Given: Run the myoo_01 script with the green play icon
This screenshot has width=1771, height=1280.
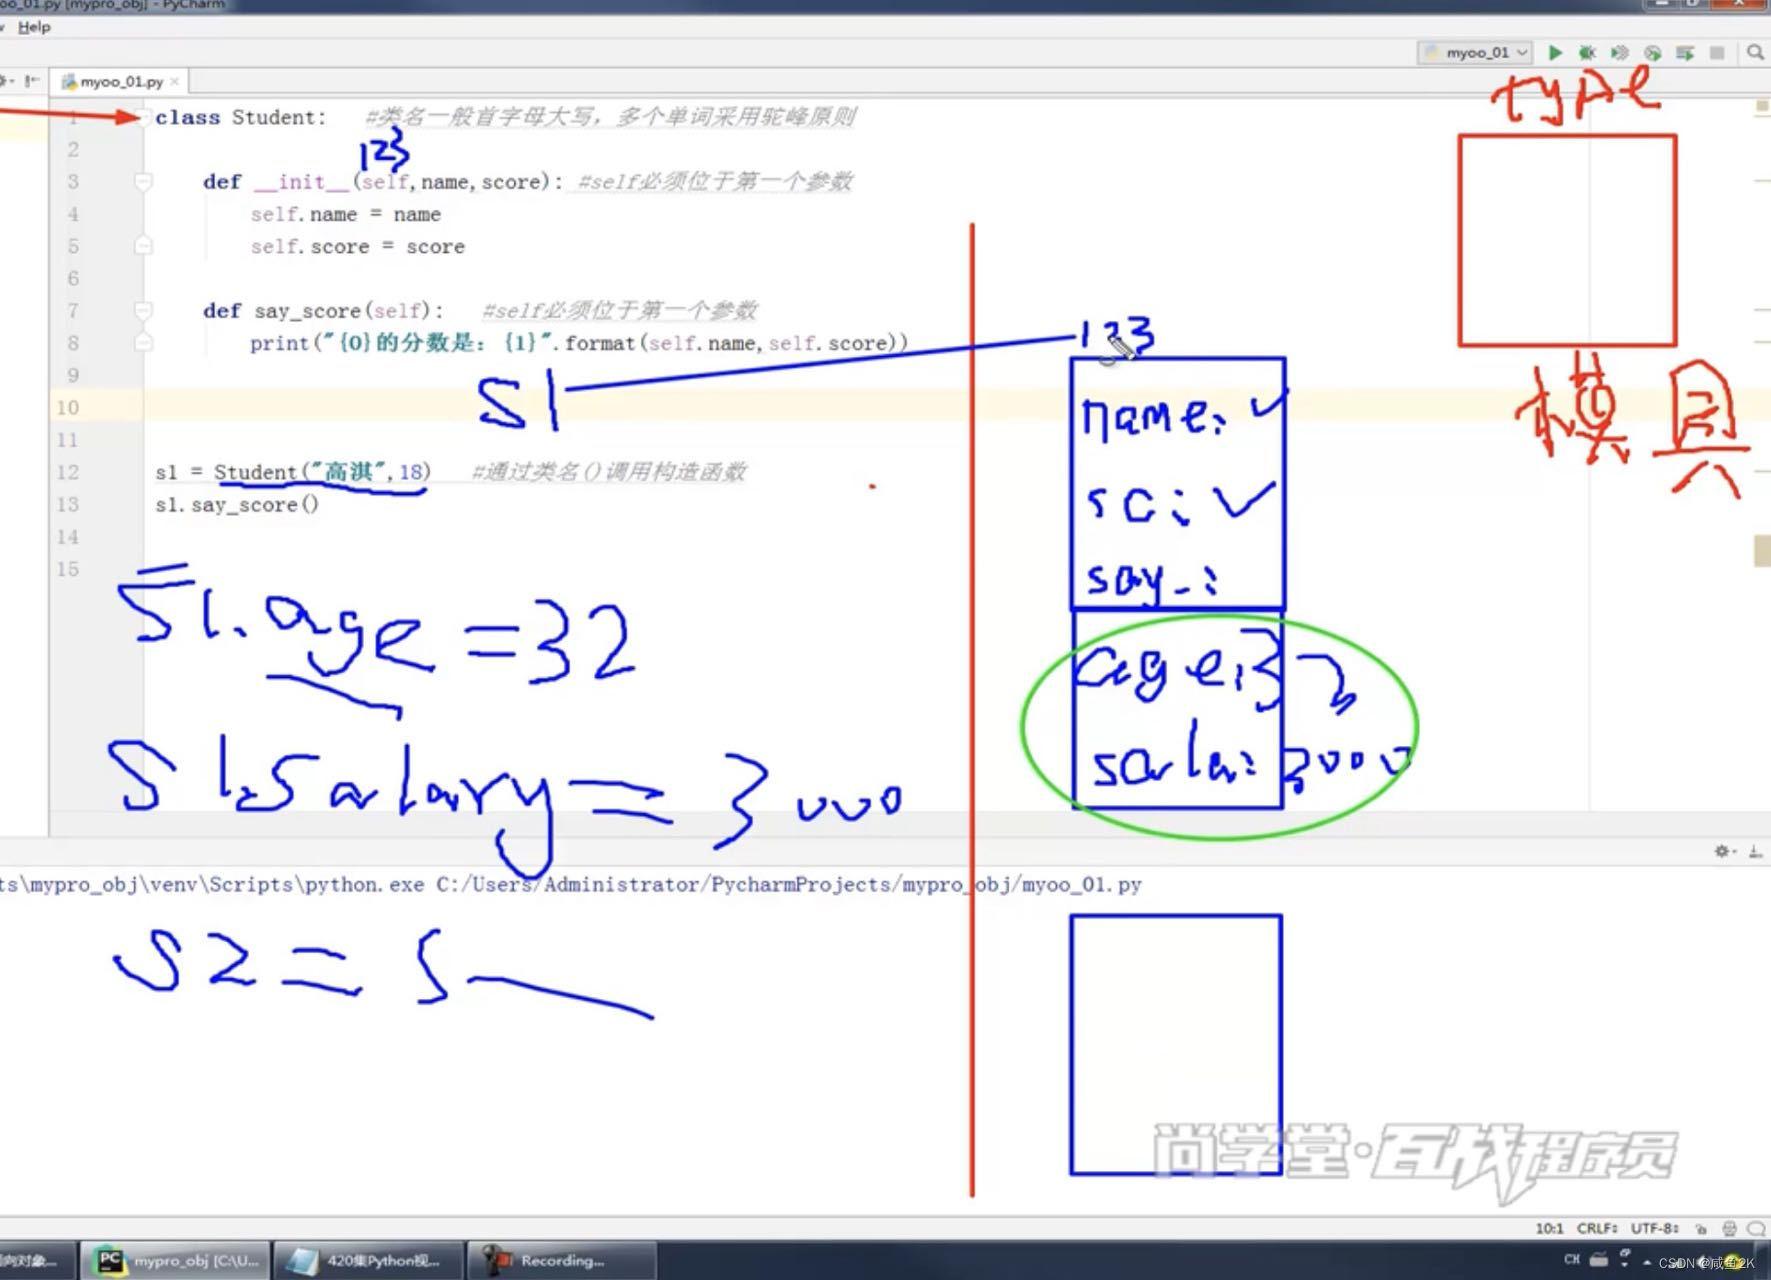Looking at the screenshot, I should click(x=1555, y=52).
